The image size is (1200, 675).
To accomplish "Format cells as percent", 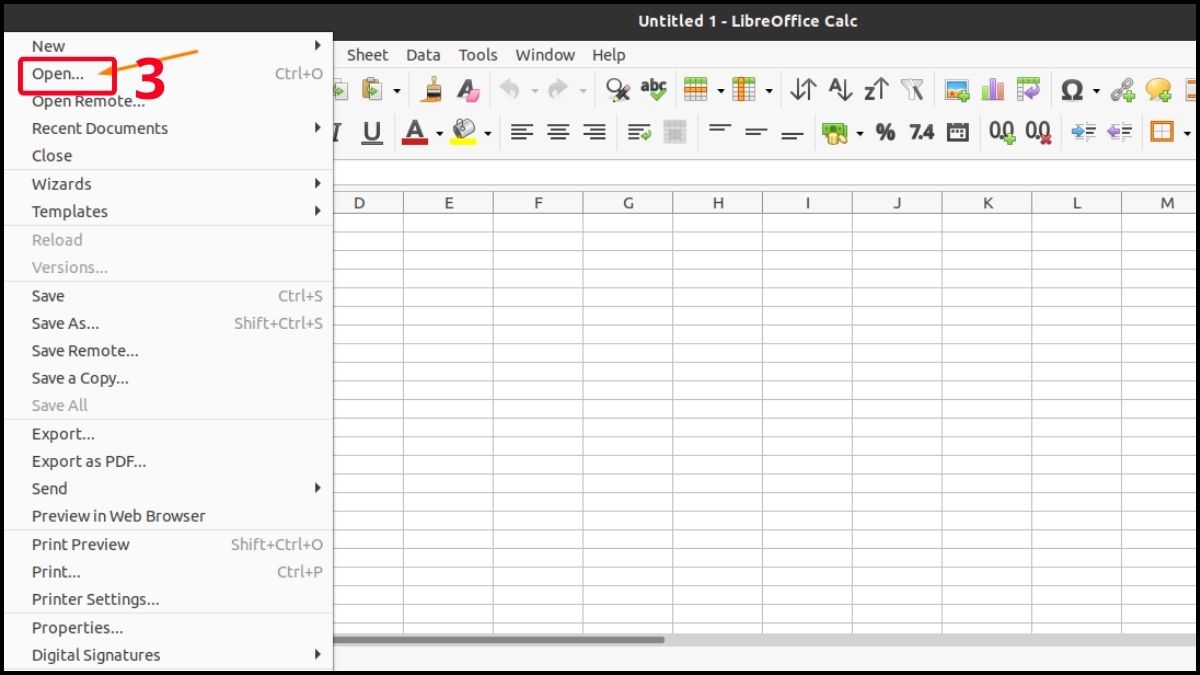I will 885,131.
